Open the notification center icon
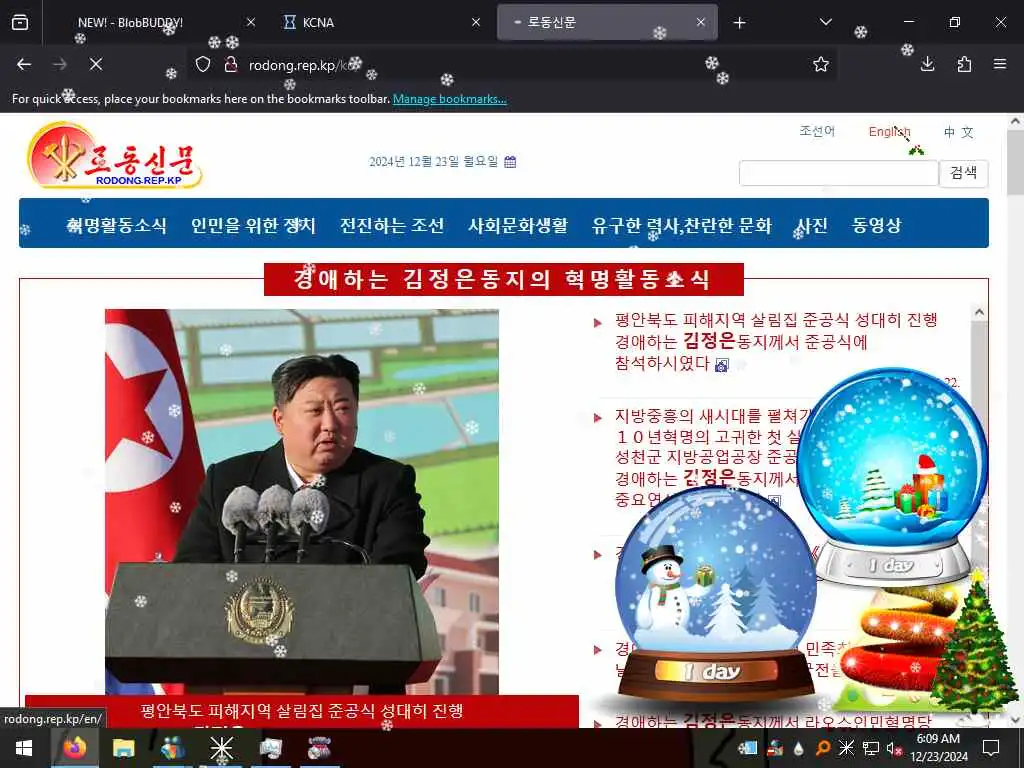This screenshot has width=1024, height=768. coord(991,748)
